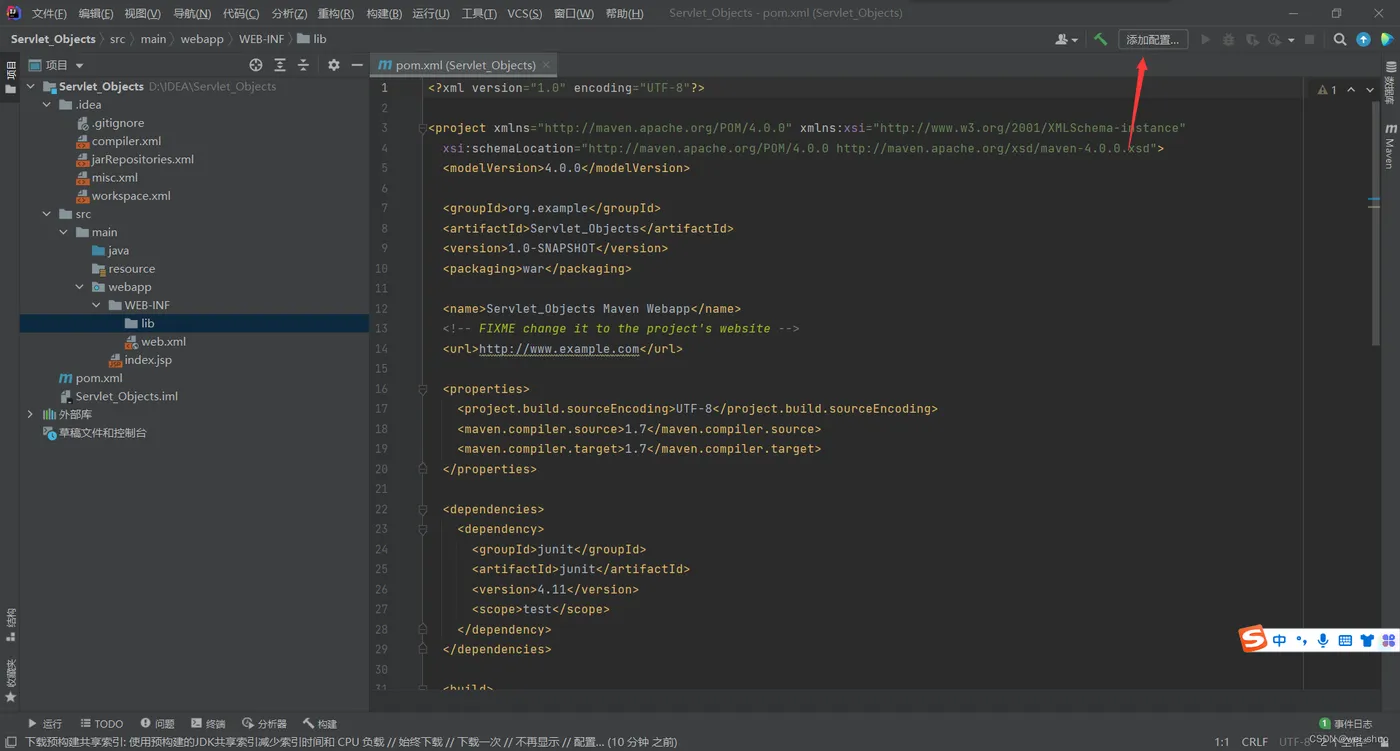Click the Profiler run icon

coord(1274,39)
